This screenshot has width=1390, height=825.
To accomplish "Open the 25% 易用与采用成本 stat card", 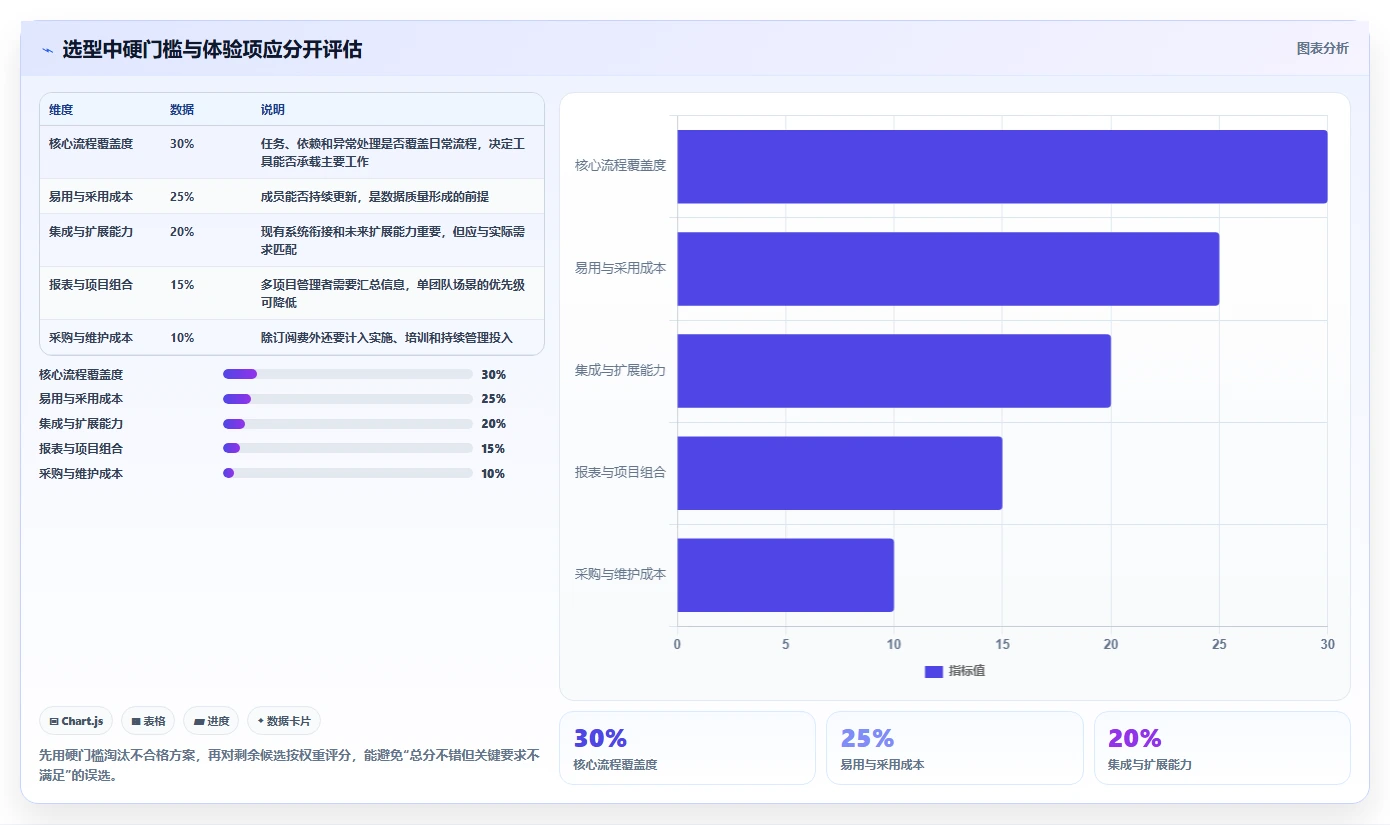I will coord(955,748).
